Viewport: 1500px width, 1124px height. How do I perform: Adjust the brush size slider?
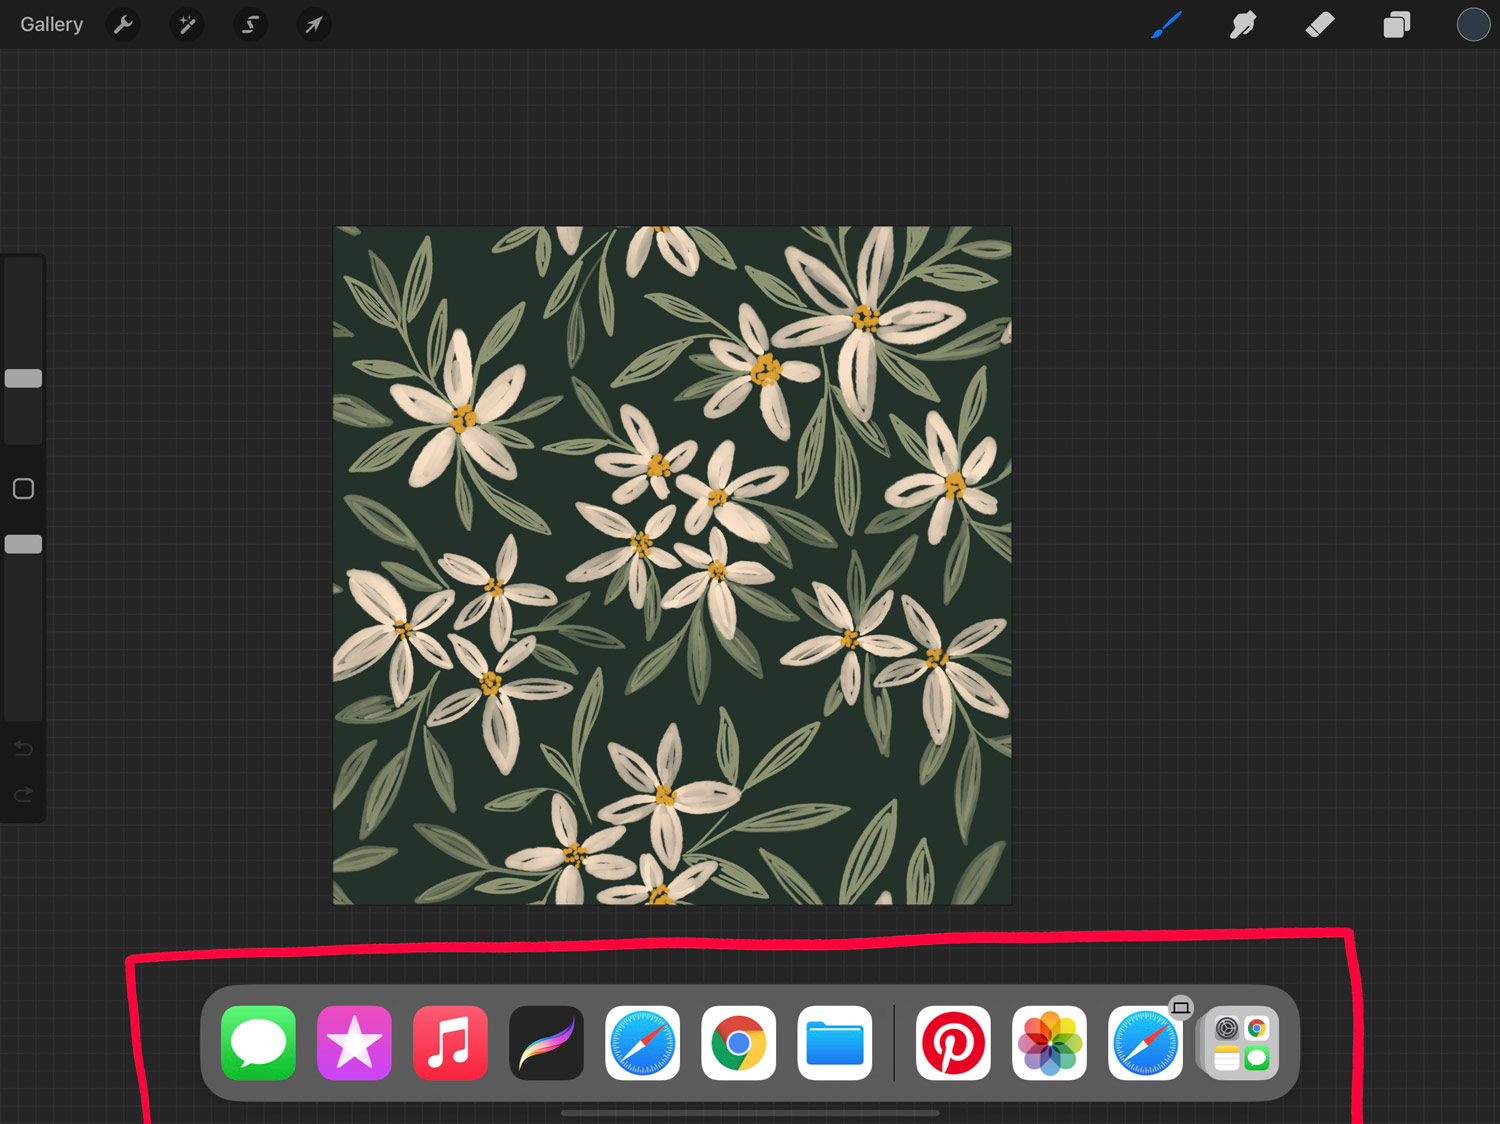[x=23, y=378]
